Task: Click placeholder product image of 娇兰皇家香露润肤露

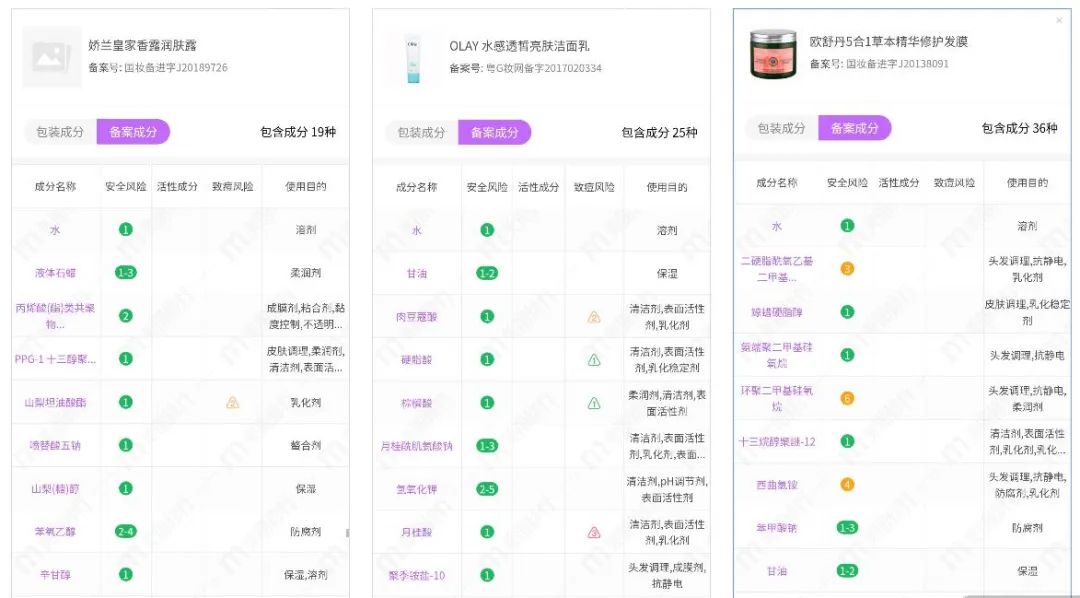Action: coord(52,57)
